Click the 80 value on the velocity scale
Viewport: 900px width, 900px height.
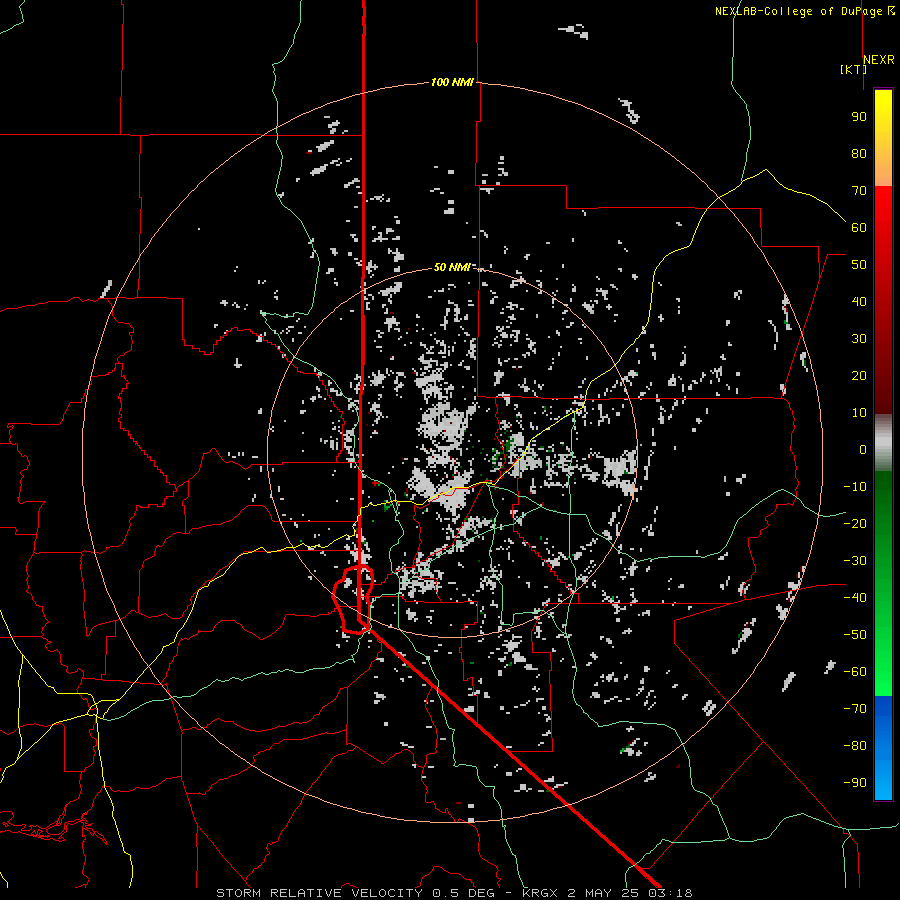pyautogui.click(x=859, y=153)
